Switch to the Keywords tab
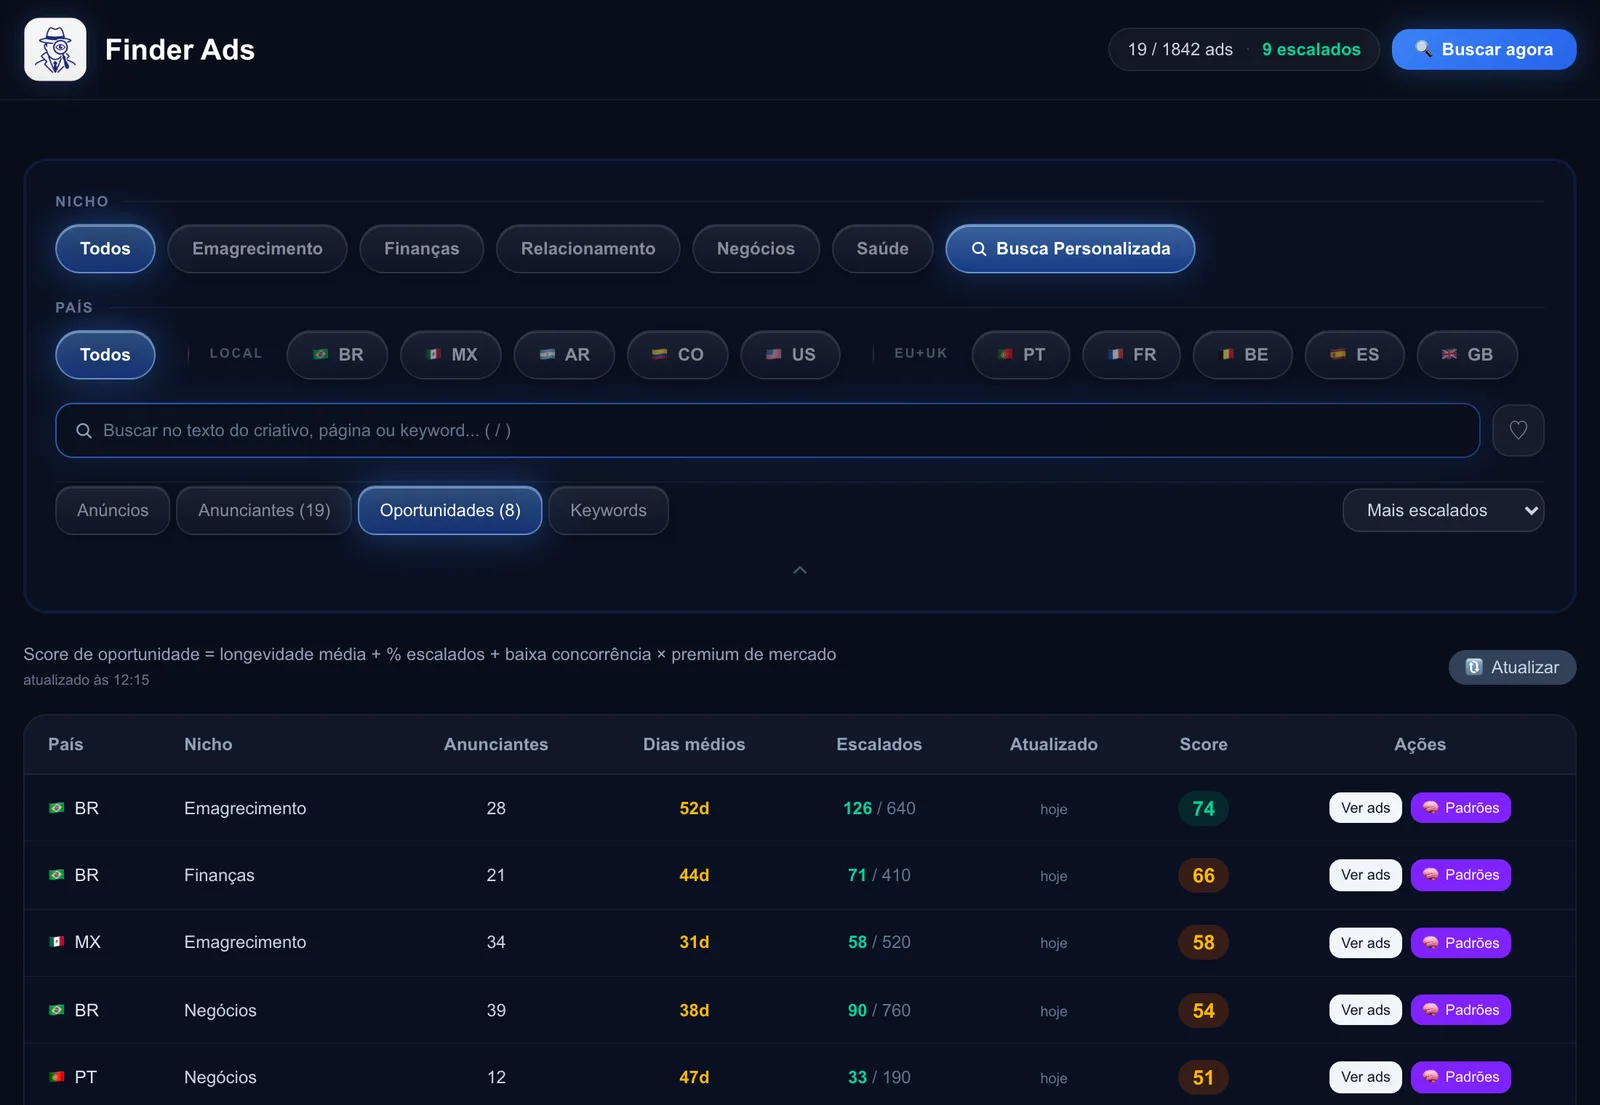 pos(608,510)
